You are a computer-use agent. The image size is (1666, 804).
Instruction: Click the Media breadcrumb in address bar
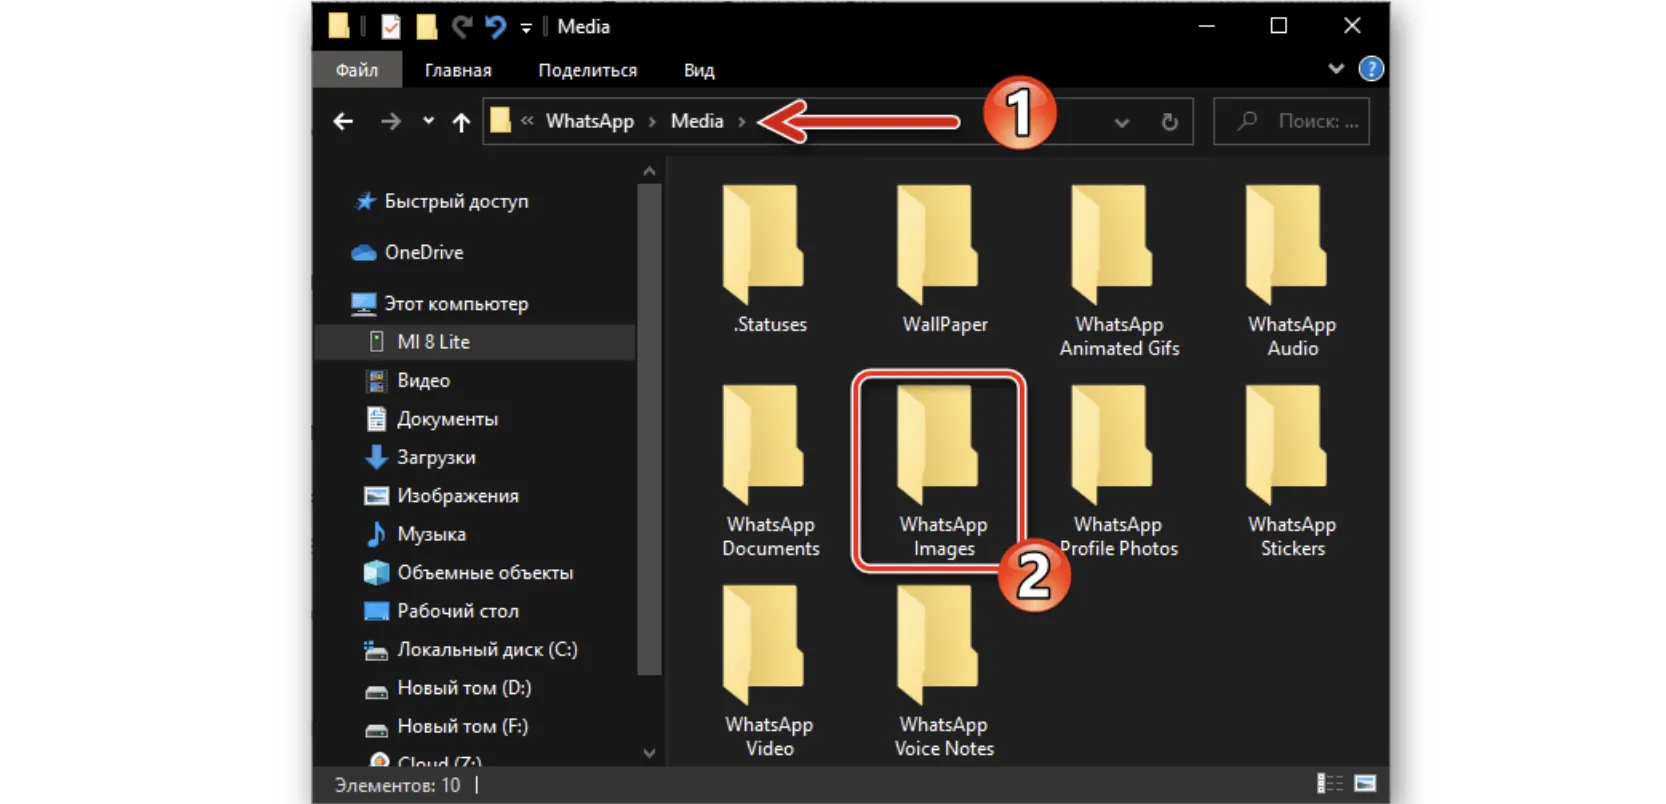pos(697,121)
